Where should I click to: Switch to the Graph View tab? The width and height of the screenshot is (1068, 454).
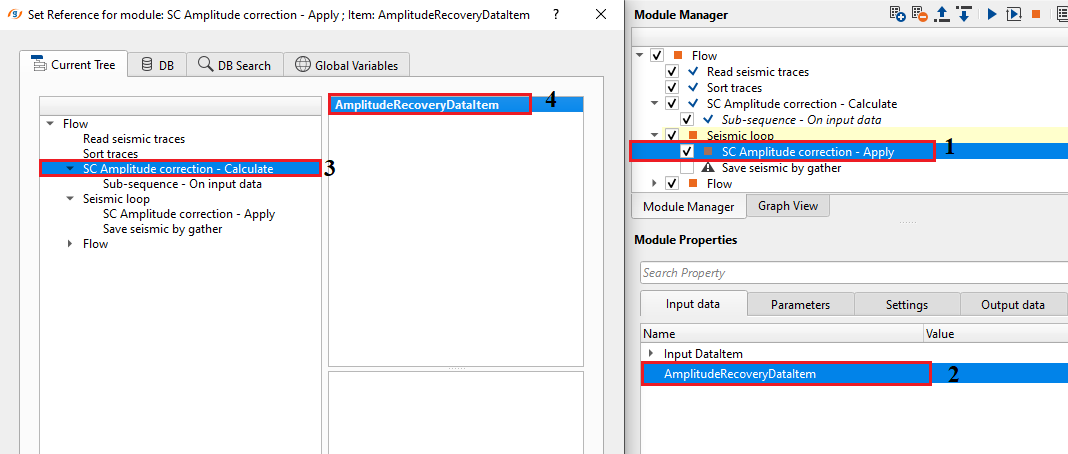(x=788, y=206)
